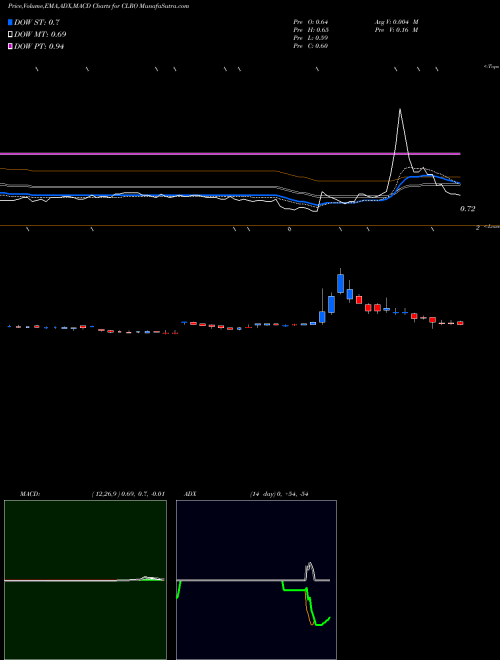The width and height of the screenshot is (500, 660).
Task: Click the '<Tops' marker label
Action: (491, 67)
